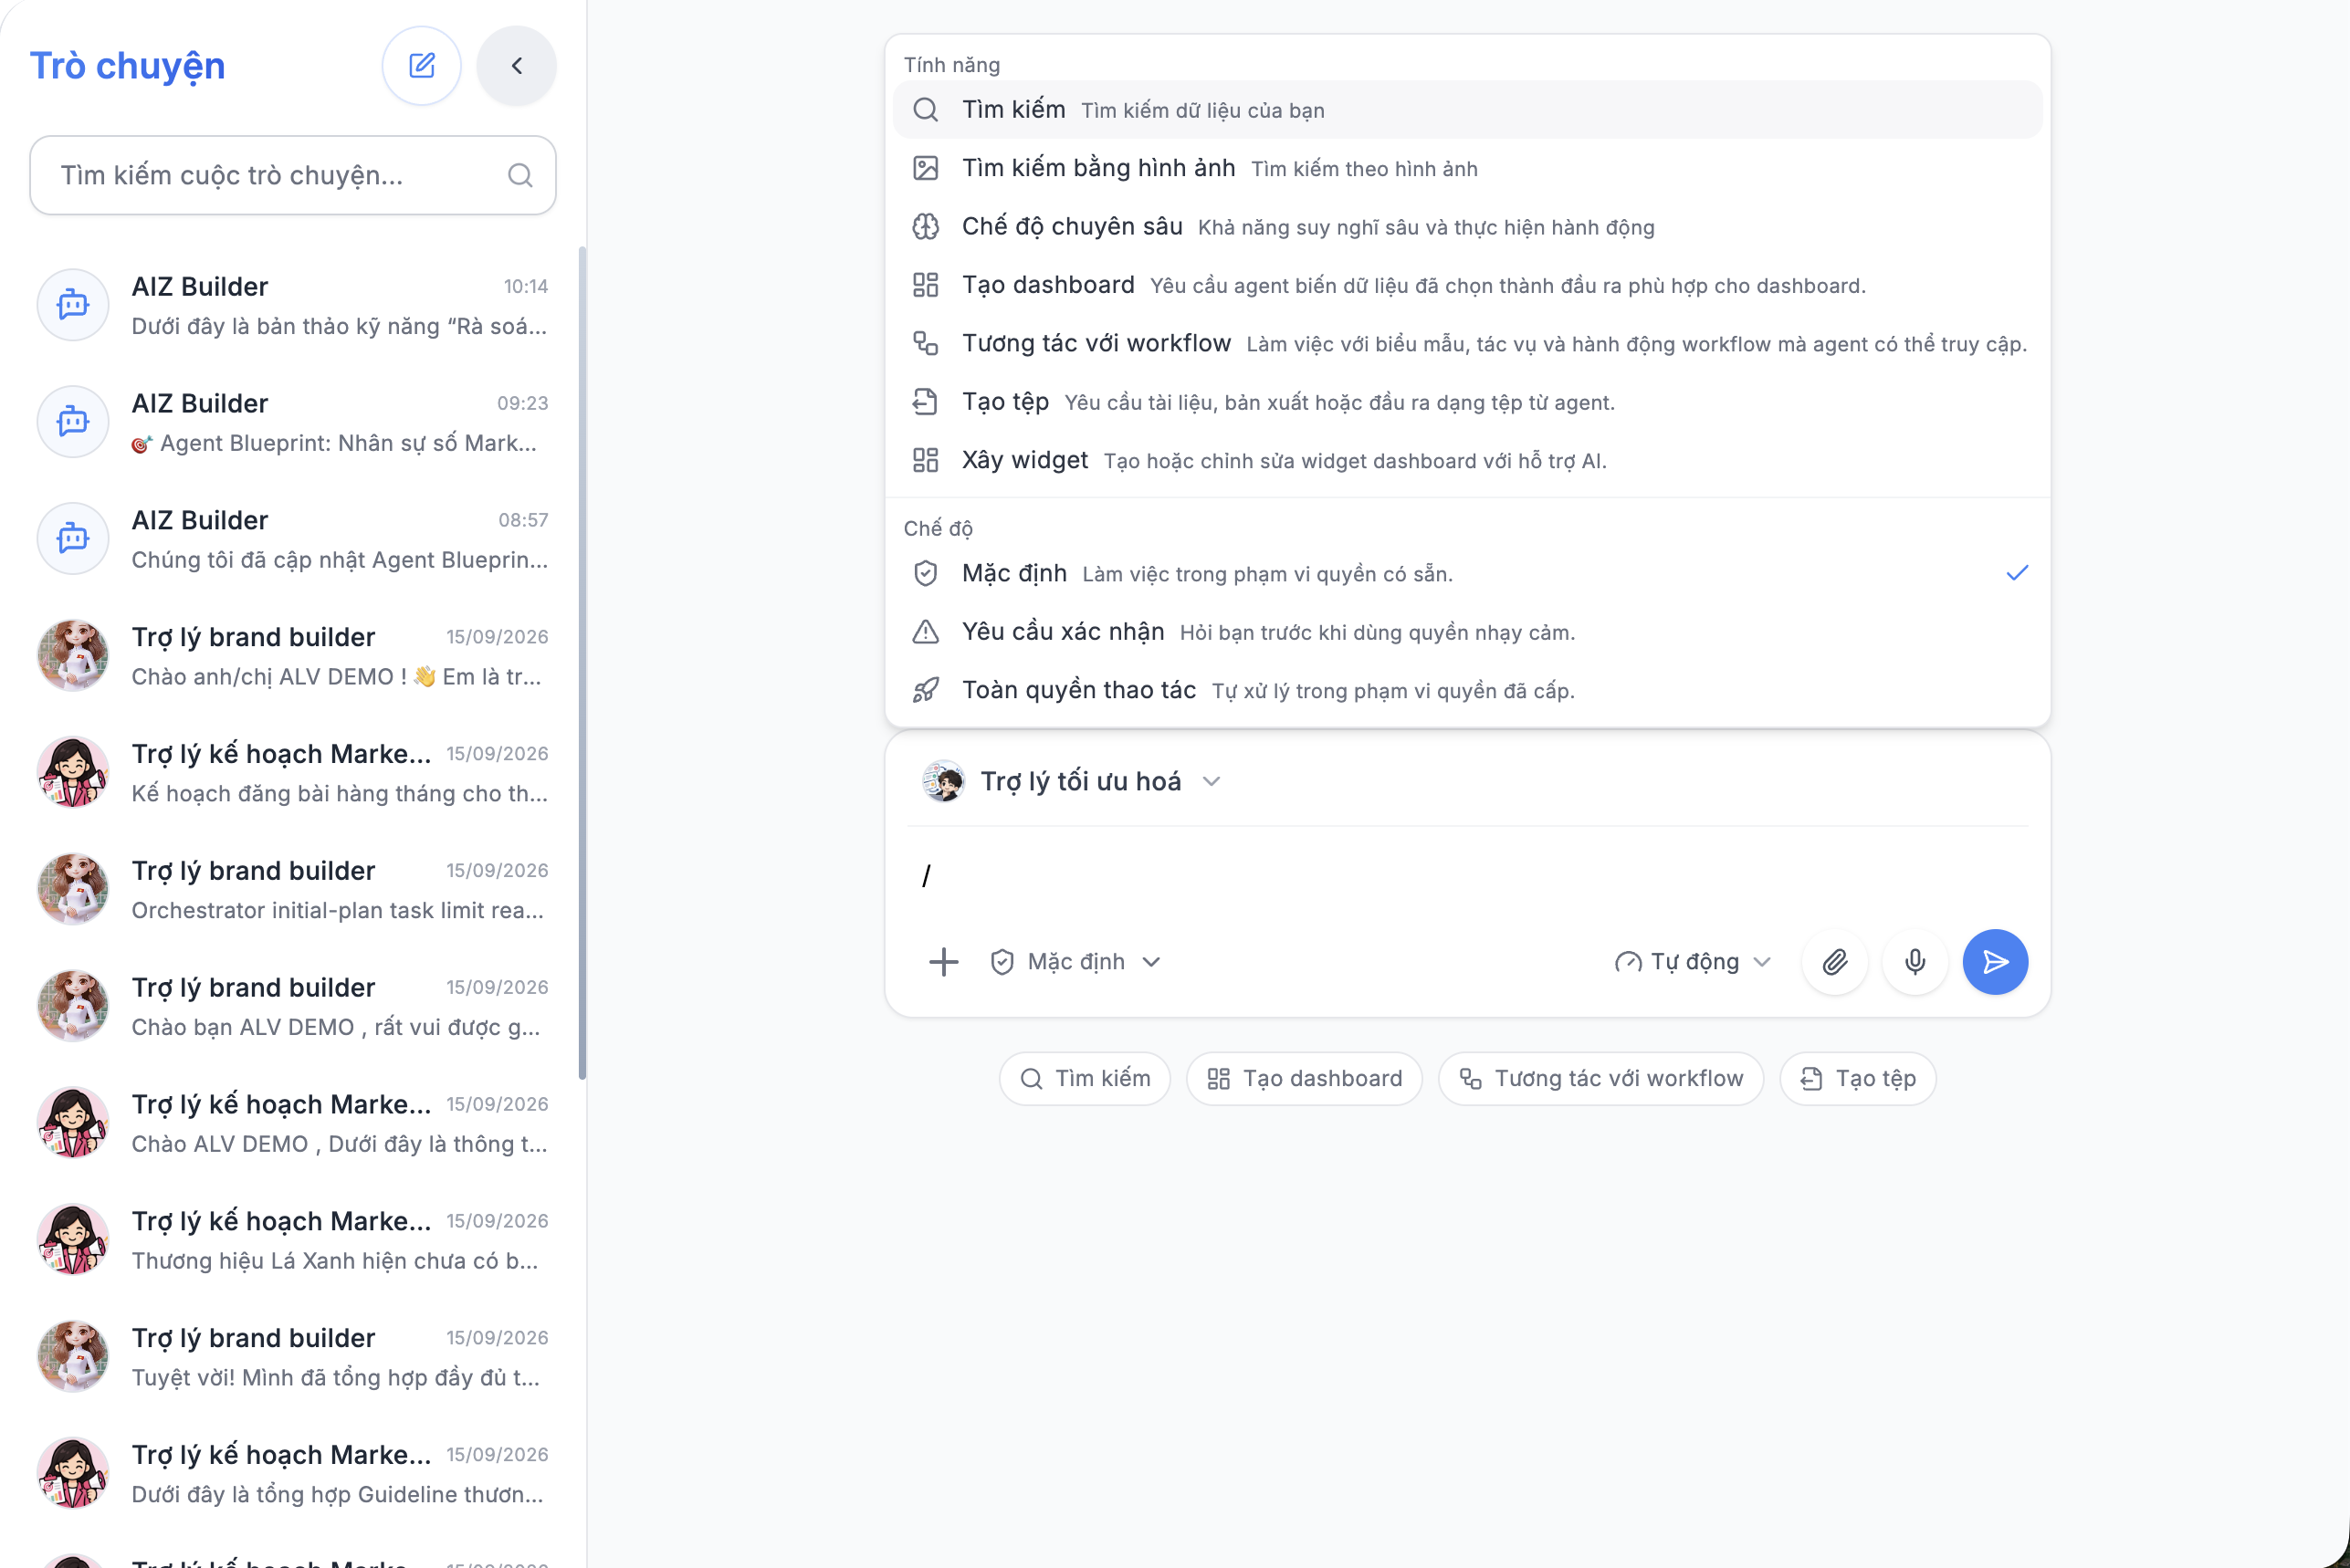This screenshot has height=1568, width=2350.
Task: Click avatar of Thương hiệu Lá Xanh chat
Action: 73,1240
